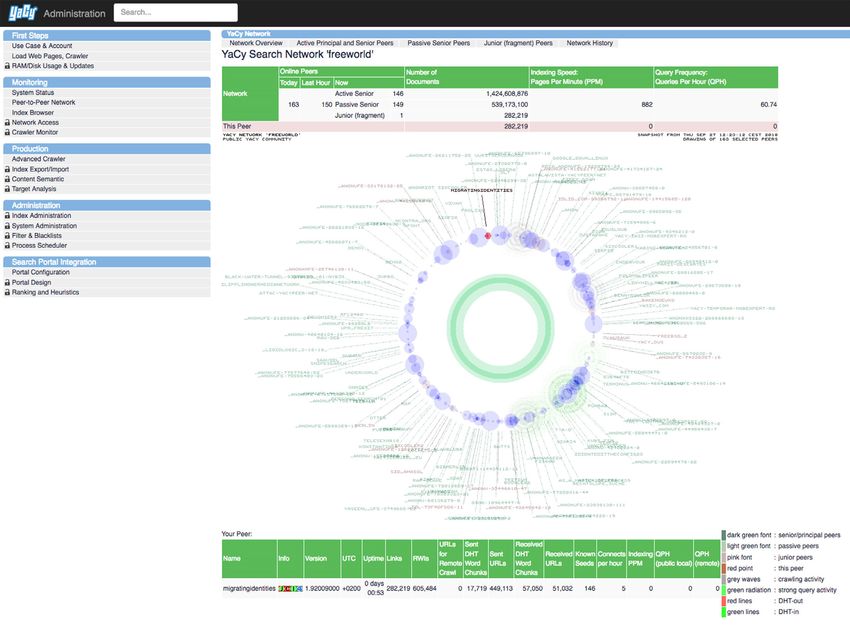The height and width of the screenshot is (627, 850).
Task: Go to RAM/Disk Usage & Updates
Action: tap(53, 66)
